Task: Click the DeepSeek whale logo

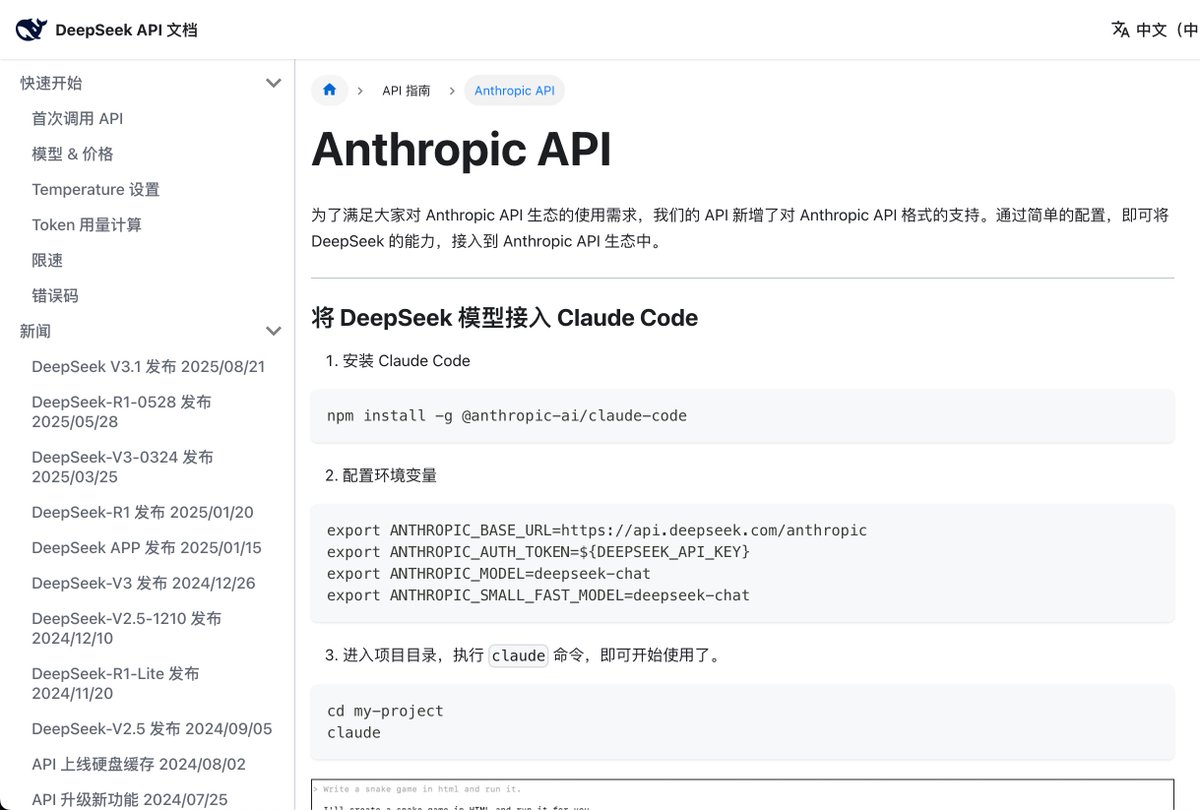Action: (x=31, y=29)
